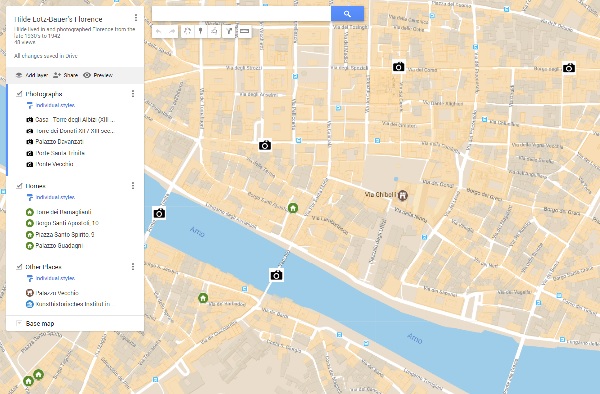The height and width of the screenshot is (394, 600).
Task: Toggle the Homes layer checkbox
Action: click(x=19, y=186)
